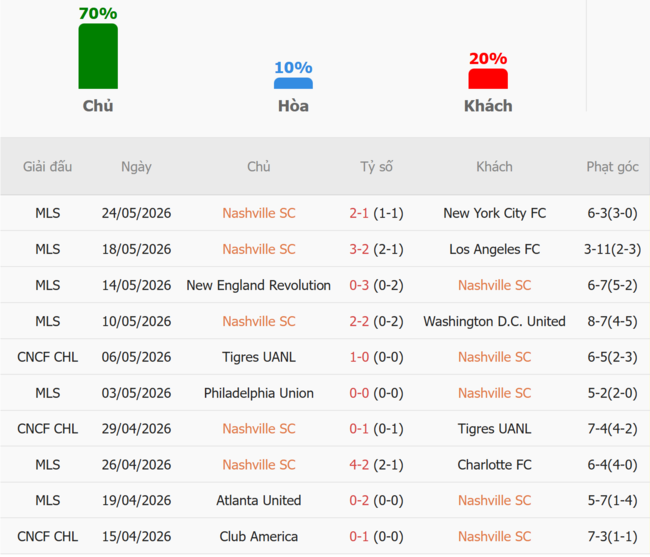
Task: Open the Atlanta United team link
Action: point(259,500)
